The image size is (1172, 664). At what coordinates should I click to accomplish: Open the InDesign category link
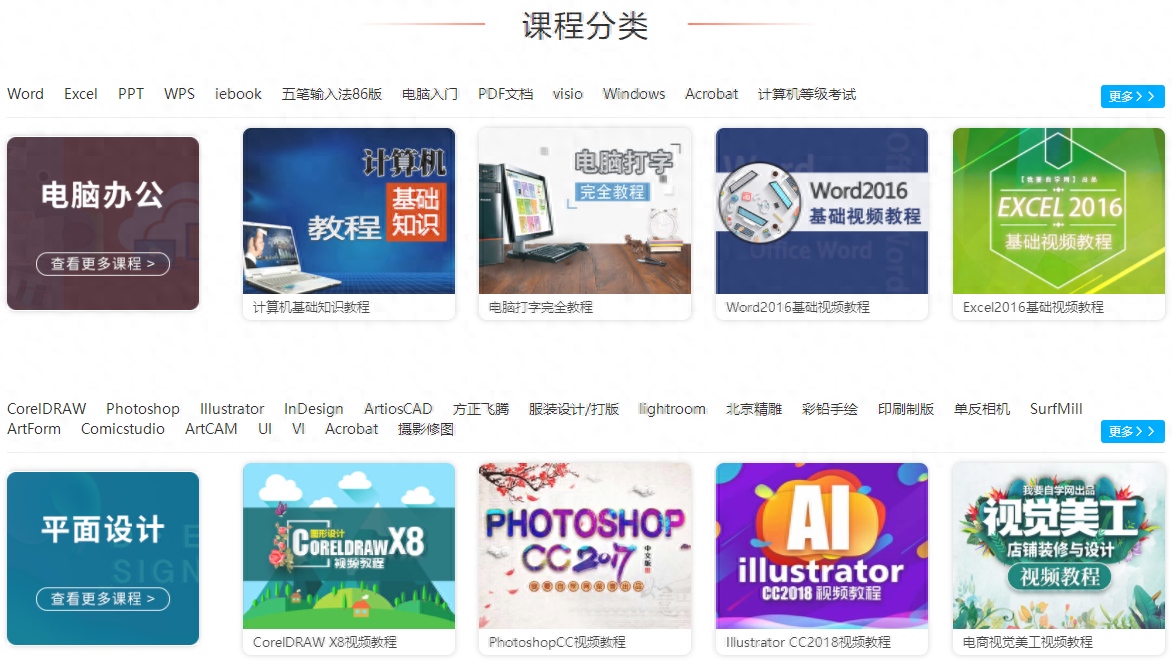(x=314, y=409)
